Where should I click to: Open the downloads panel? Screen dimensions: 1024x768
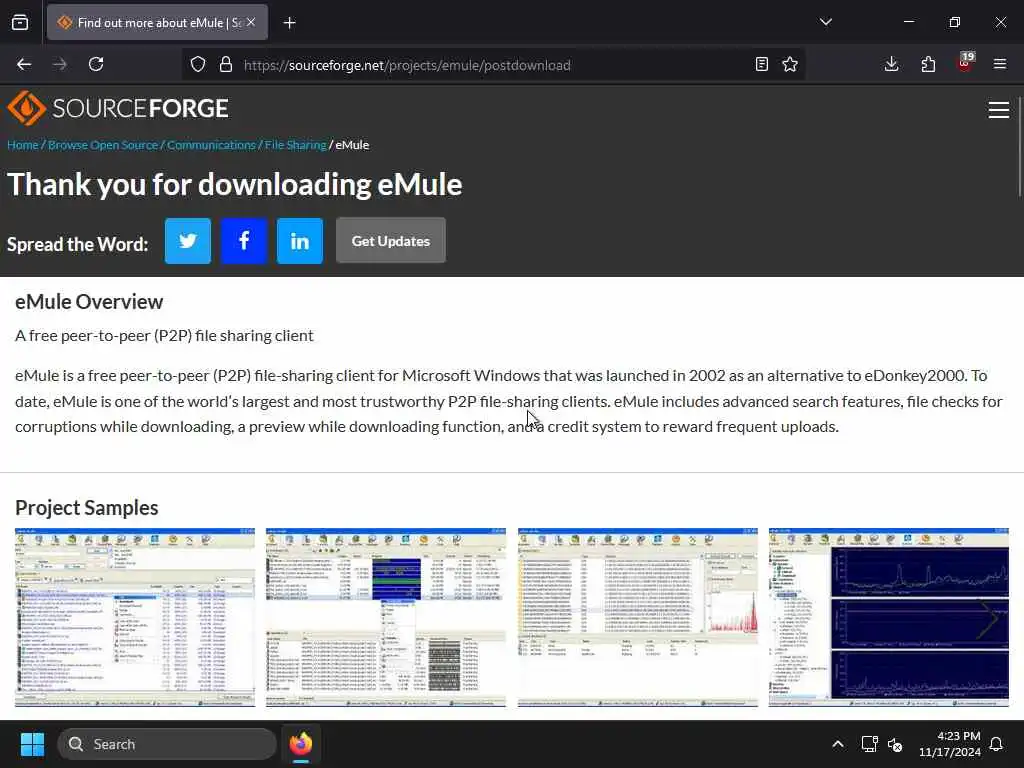891,64
